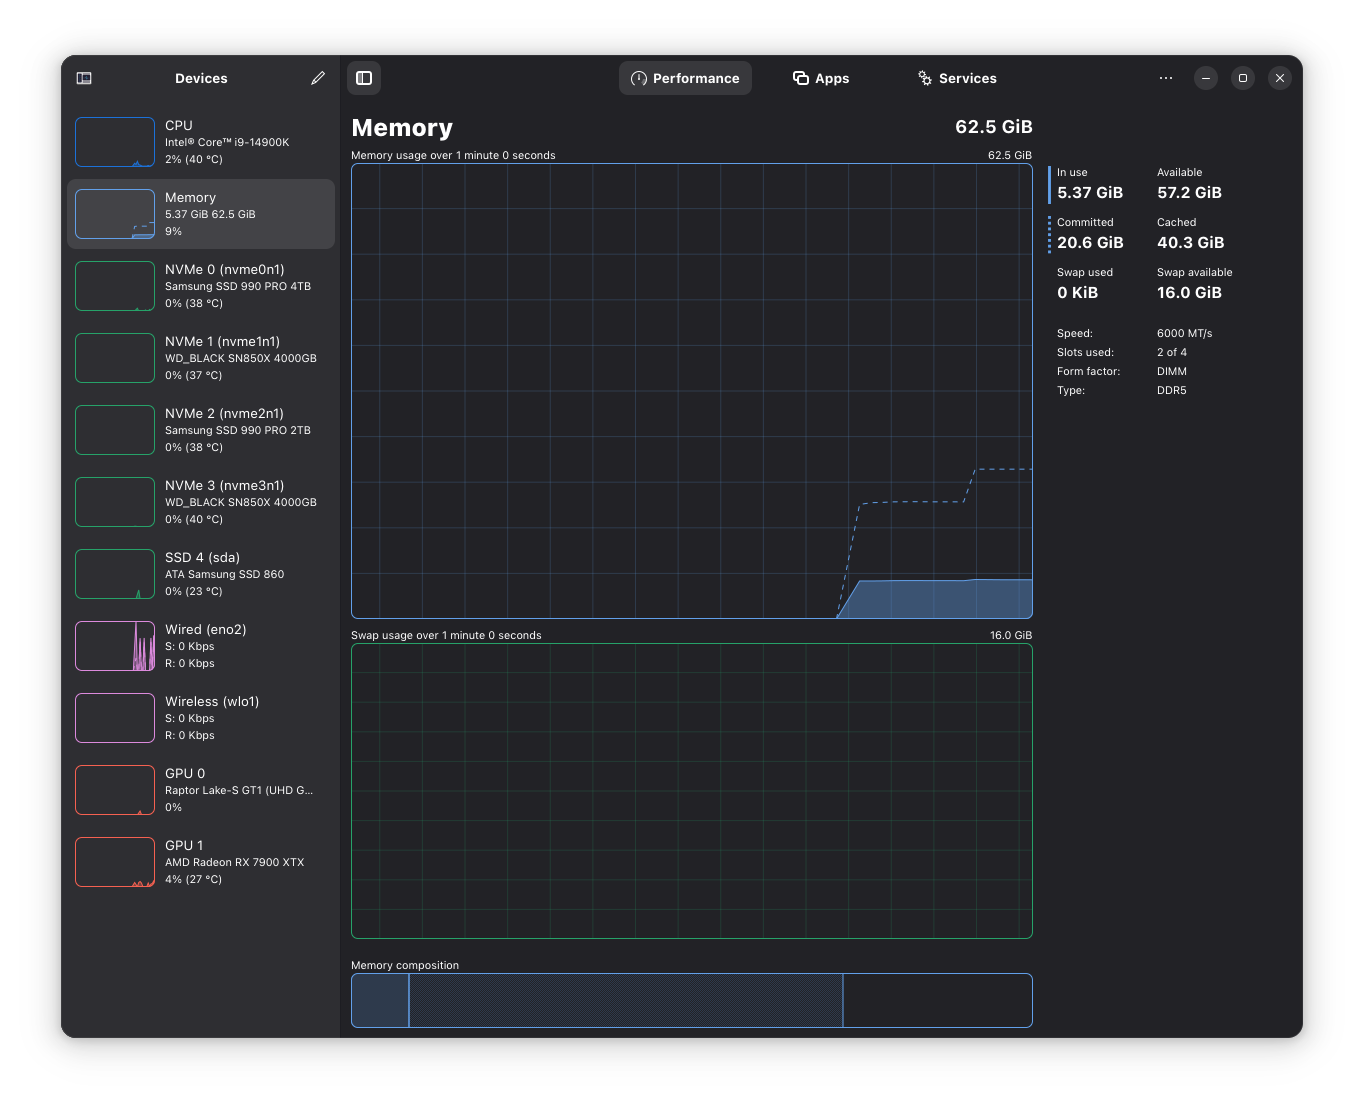
Task: Click the swap usage graph
Action: pyautogui.click(x=692, y=791)
